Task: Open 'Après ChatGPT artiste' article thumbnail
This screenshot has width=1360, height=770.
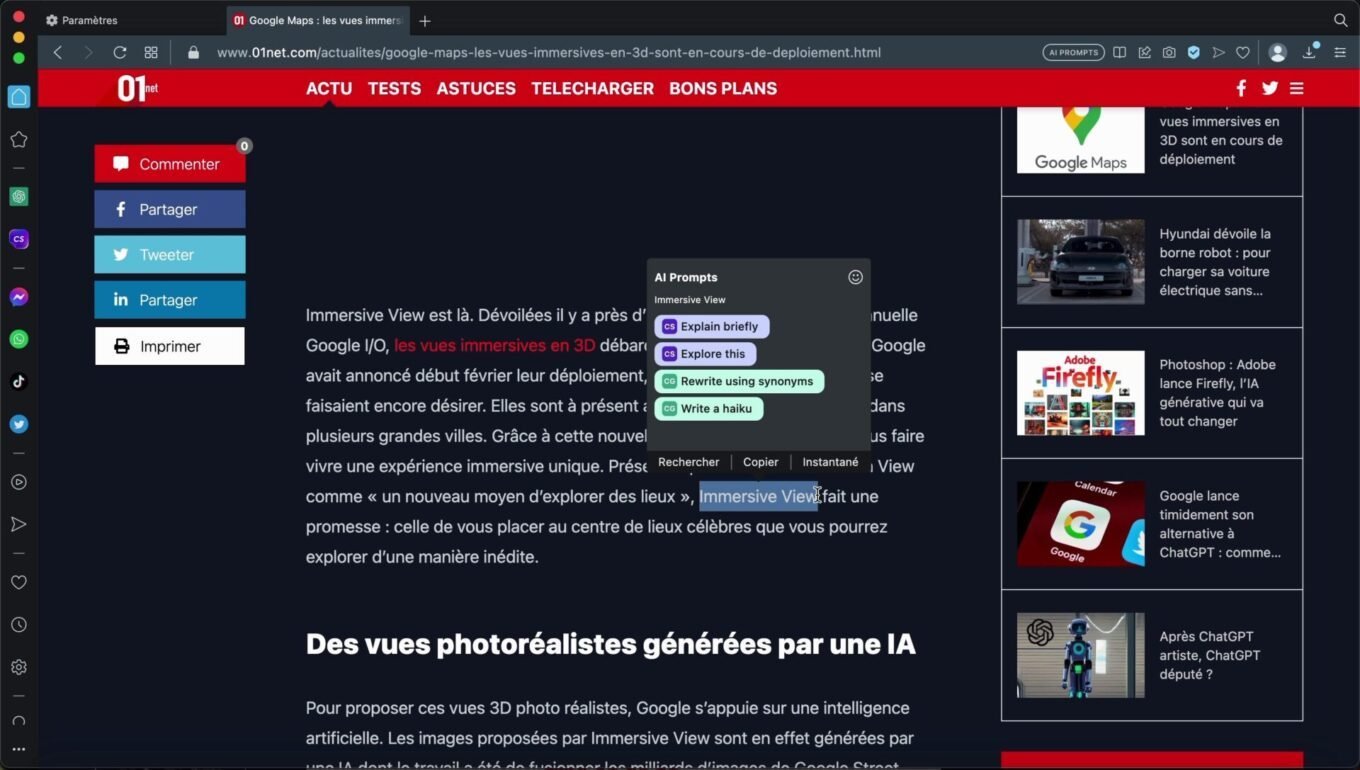Action: tap(1081, 655)
